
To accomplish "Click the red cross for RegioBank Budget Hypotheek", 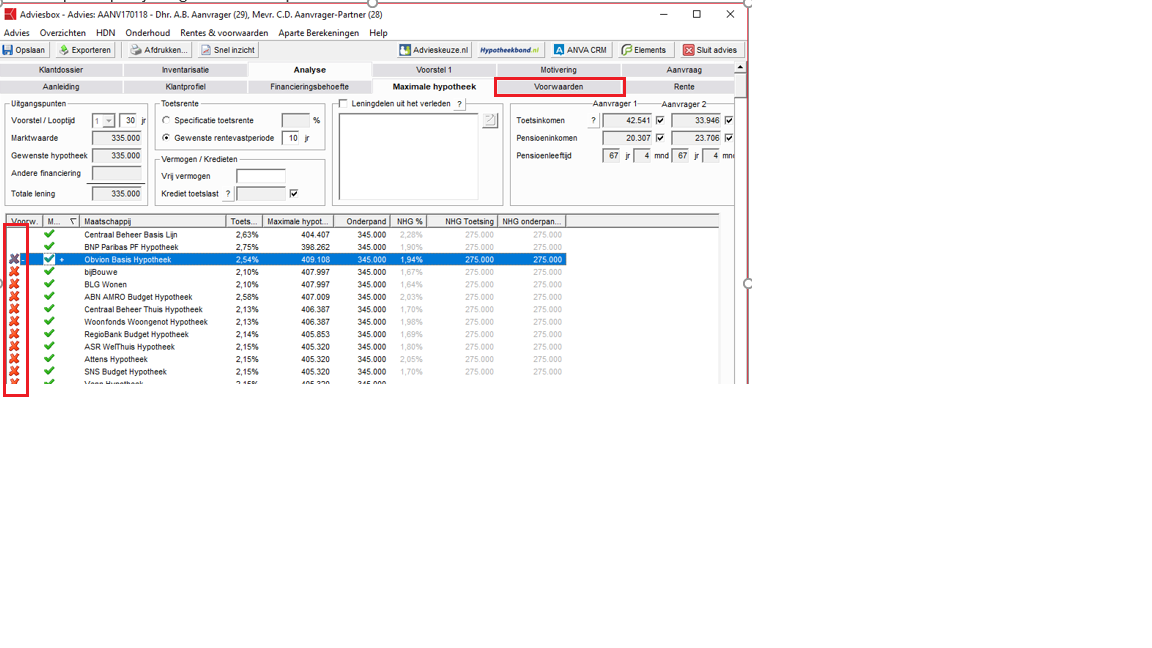I will tap(14, 334).
